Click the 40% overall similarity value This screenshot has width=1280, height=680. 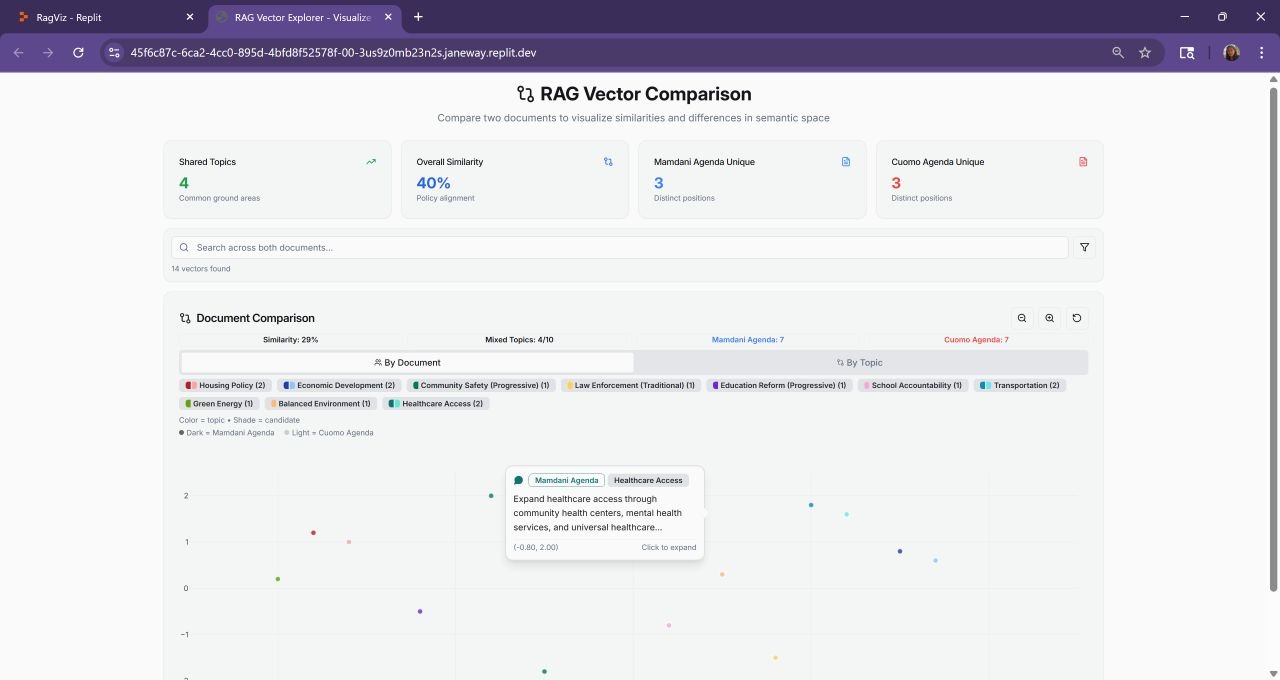coord(433,183)
